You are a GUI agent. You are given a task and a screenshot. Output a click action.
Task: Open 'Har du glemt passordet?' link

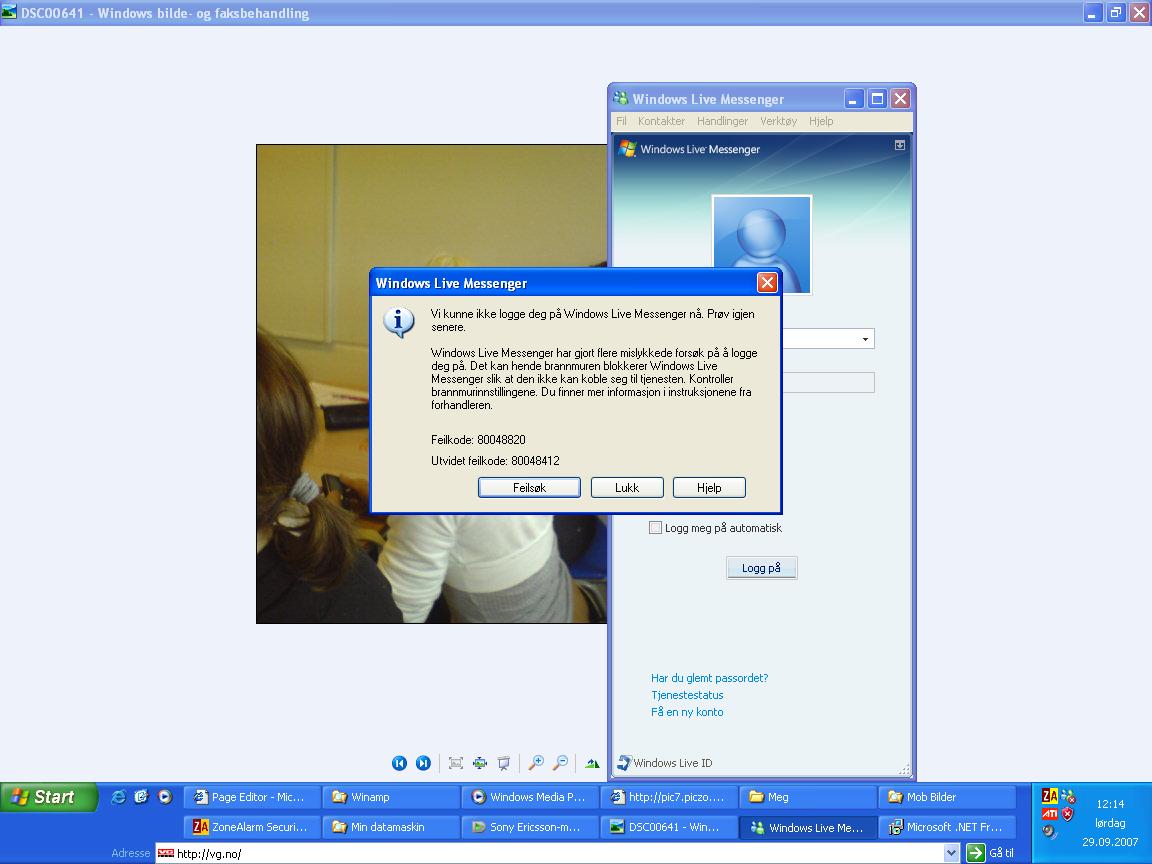[x=710, y=678]
